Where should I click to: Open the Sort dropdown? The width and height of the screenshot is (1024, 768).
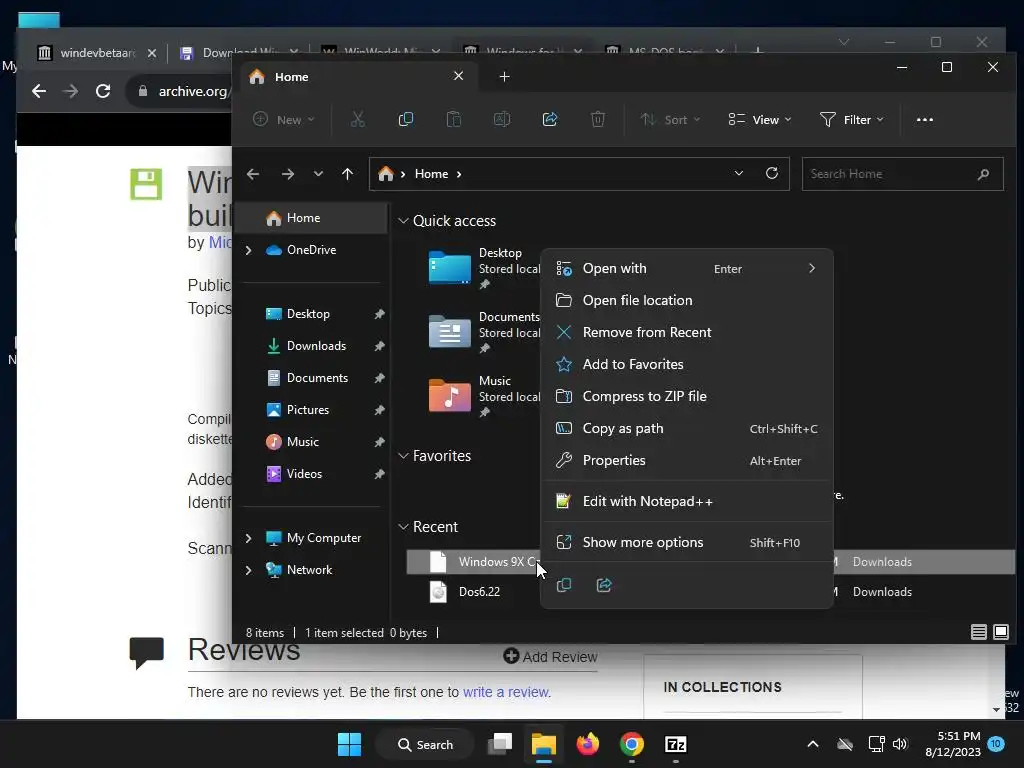tap(671, 120)
